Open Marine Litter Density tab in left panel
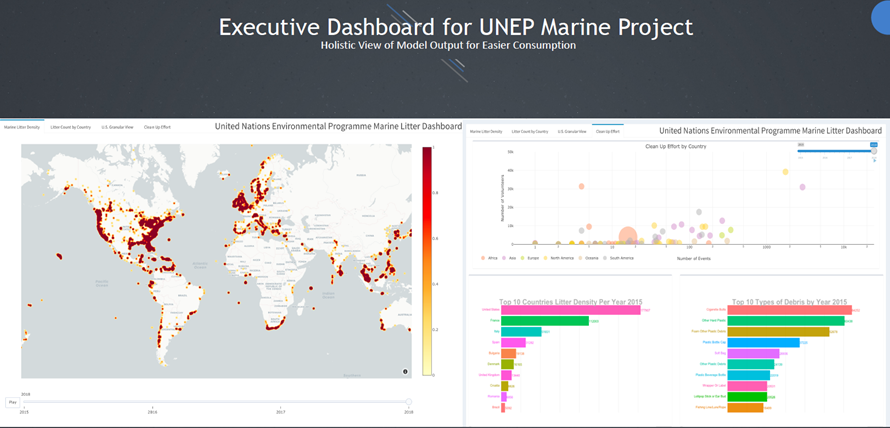Screen dimensions: 890x428 pyautogui.click(x=21, y=128)
